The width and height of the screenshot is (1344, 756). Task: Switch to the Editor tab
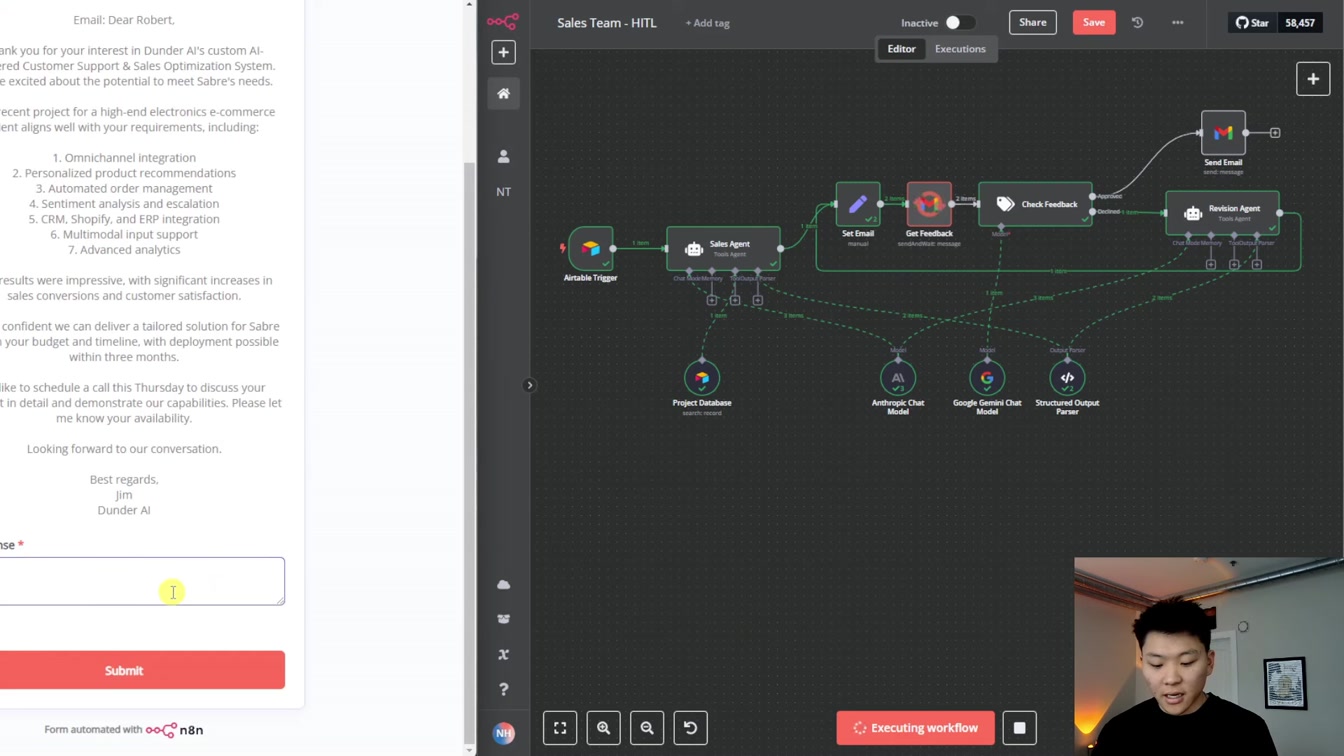tap(901, 49)
